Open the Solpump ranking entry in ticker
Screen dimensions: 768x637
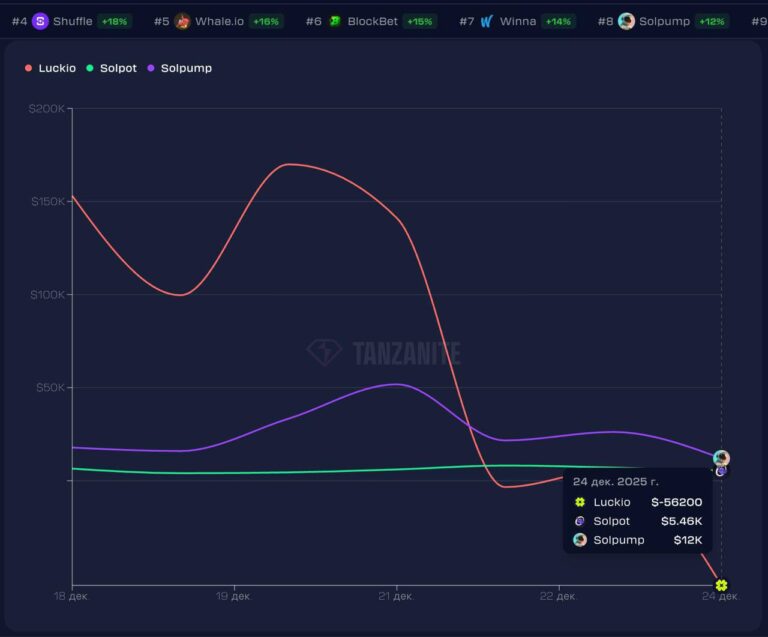(x=663, y=21)
